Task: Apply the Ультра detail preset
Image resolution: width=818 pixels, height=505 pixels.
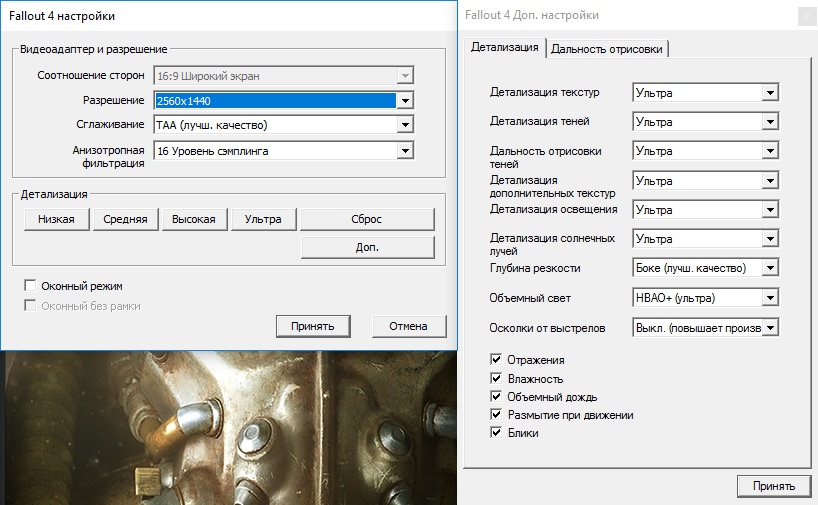Action: pyautogui.click(x=263, y=219)
